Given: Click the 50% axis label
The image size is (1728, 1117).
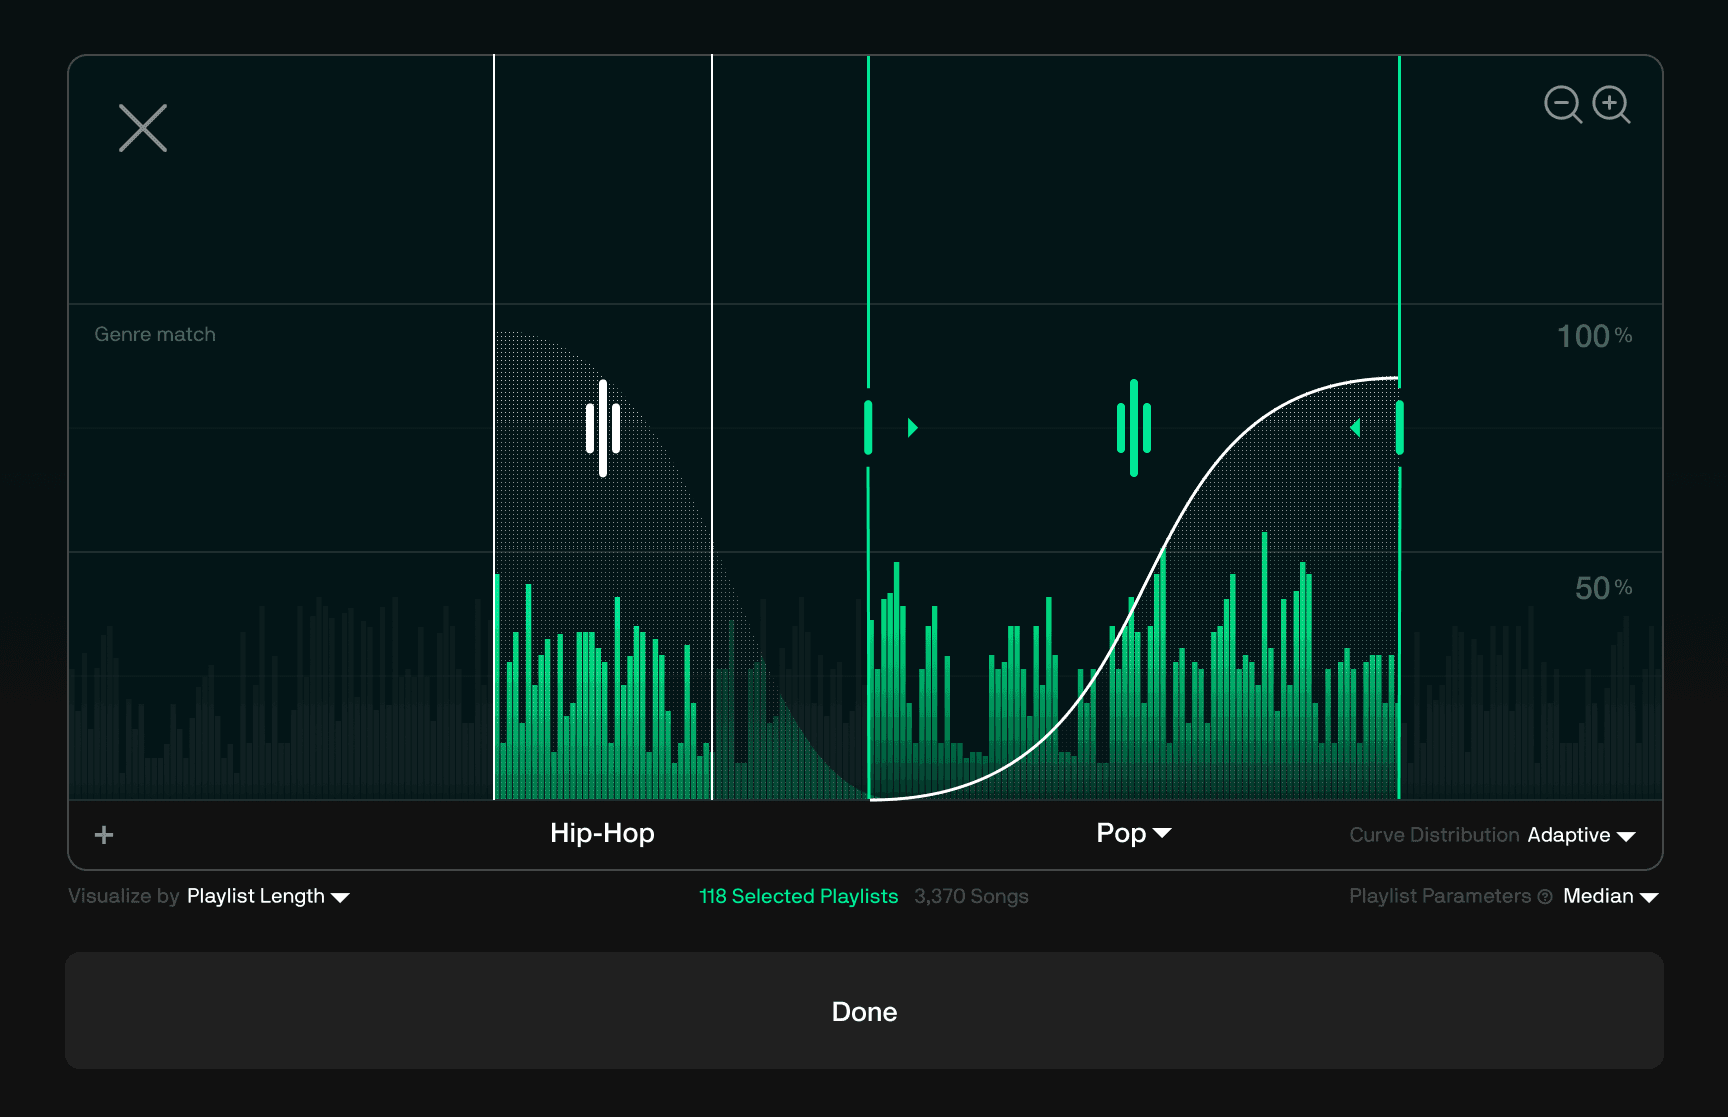Looking at the screenshot, I should click(1603, 588).
